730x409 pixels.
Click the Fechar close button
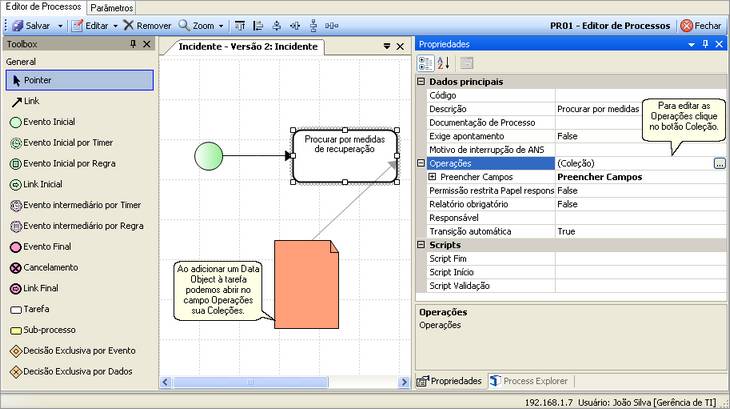[701, 26]
